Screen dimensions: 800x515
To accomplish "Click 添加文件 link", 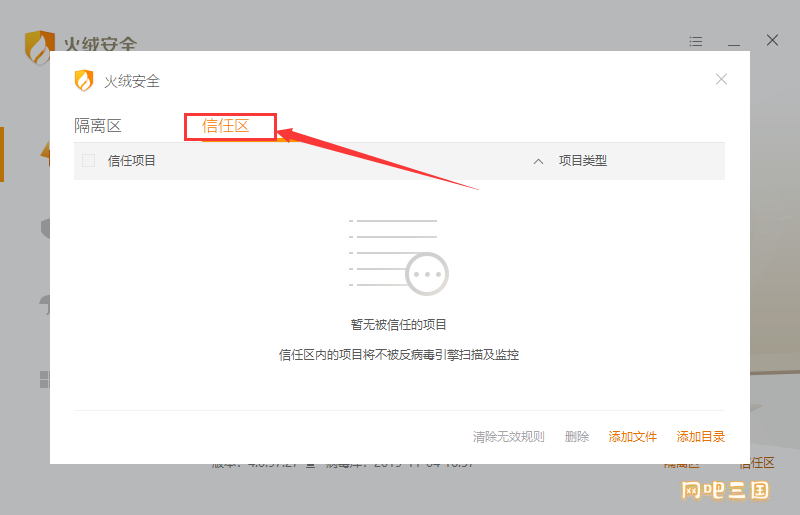I will tap(633, 436).
